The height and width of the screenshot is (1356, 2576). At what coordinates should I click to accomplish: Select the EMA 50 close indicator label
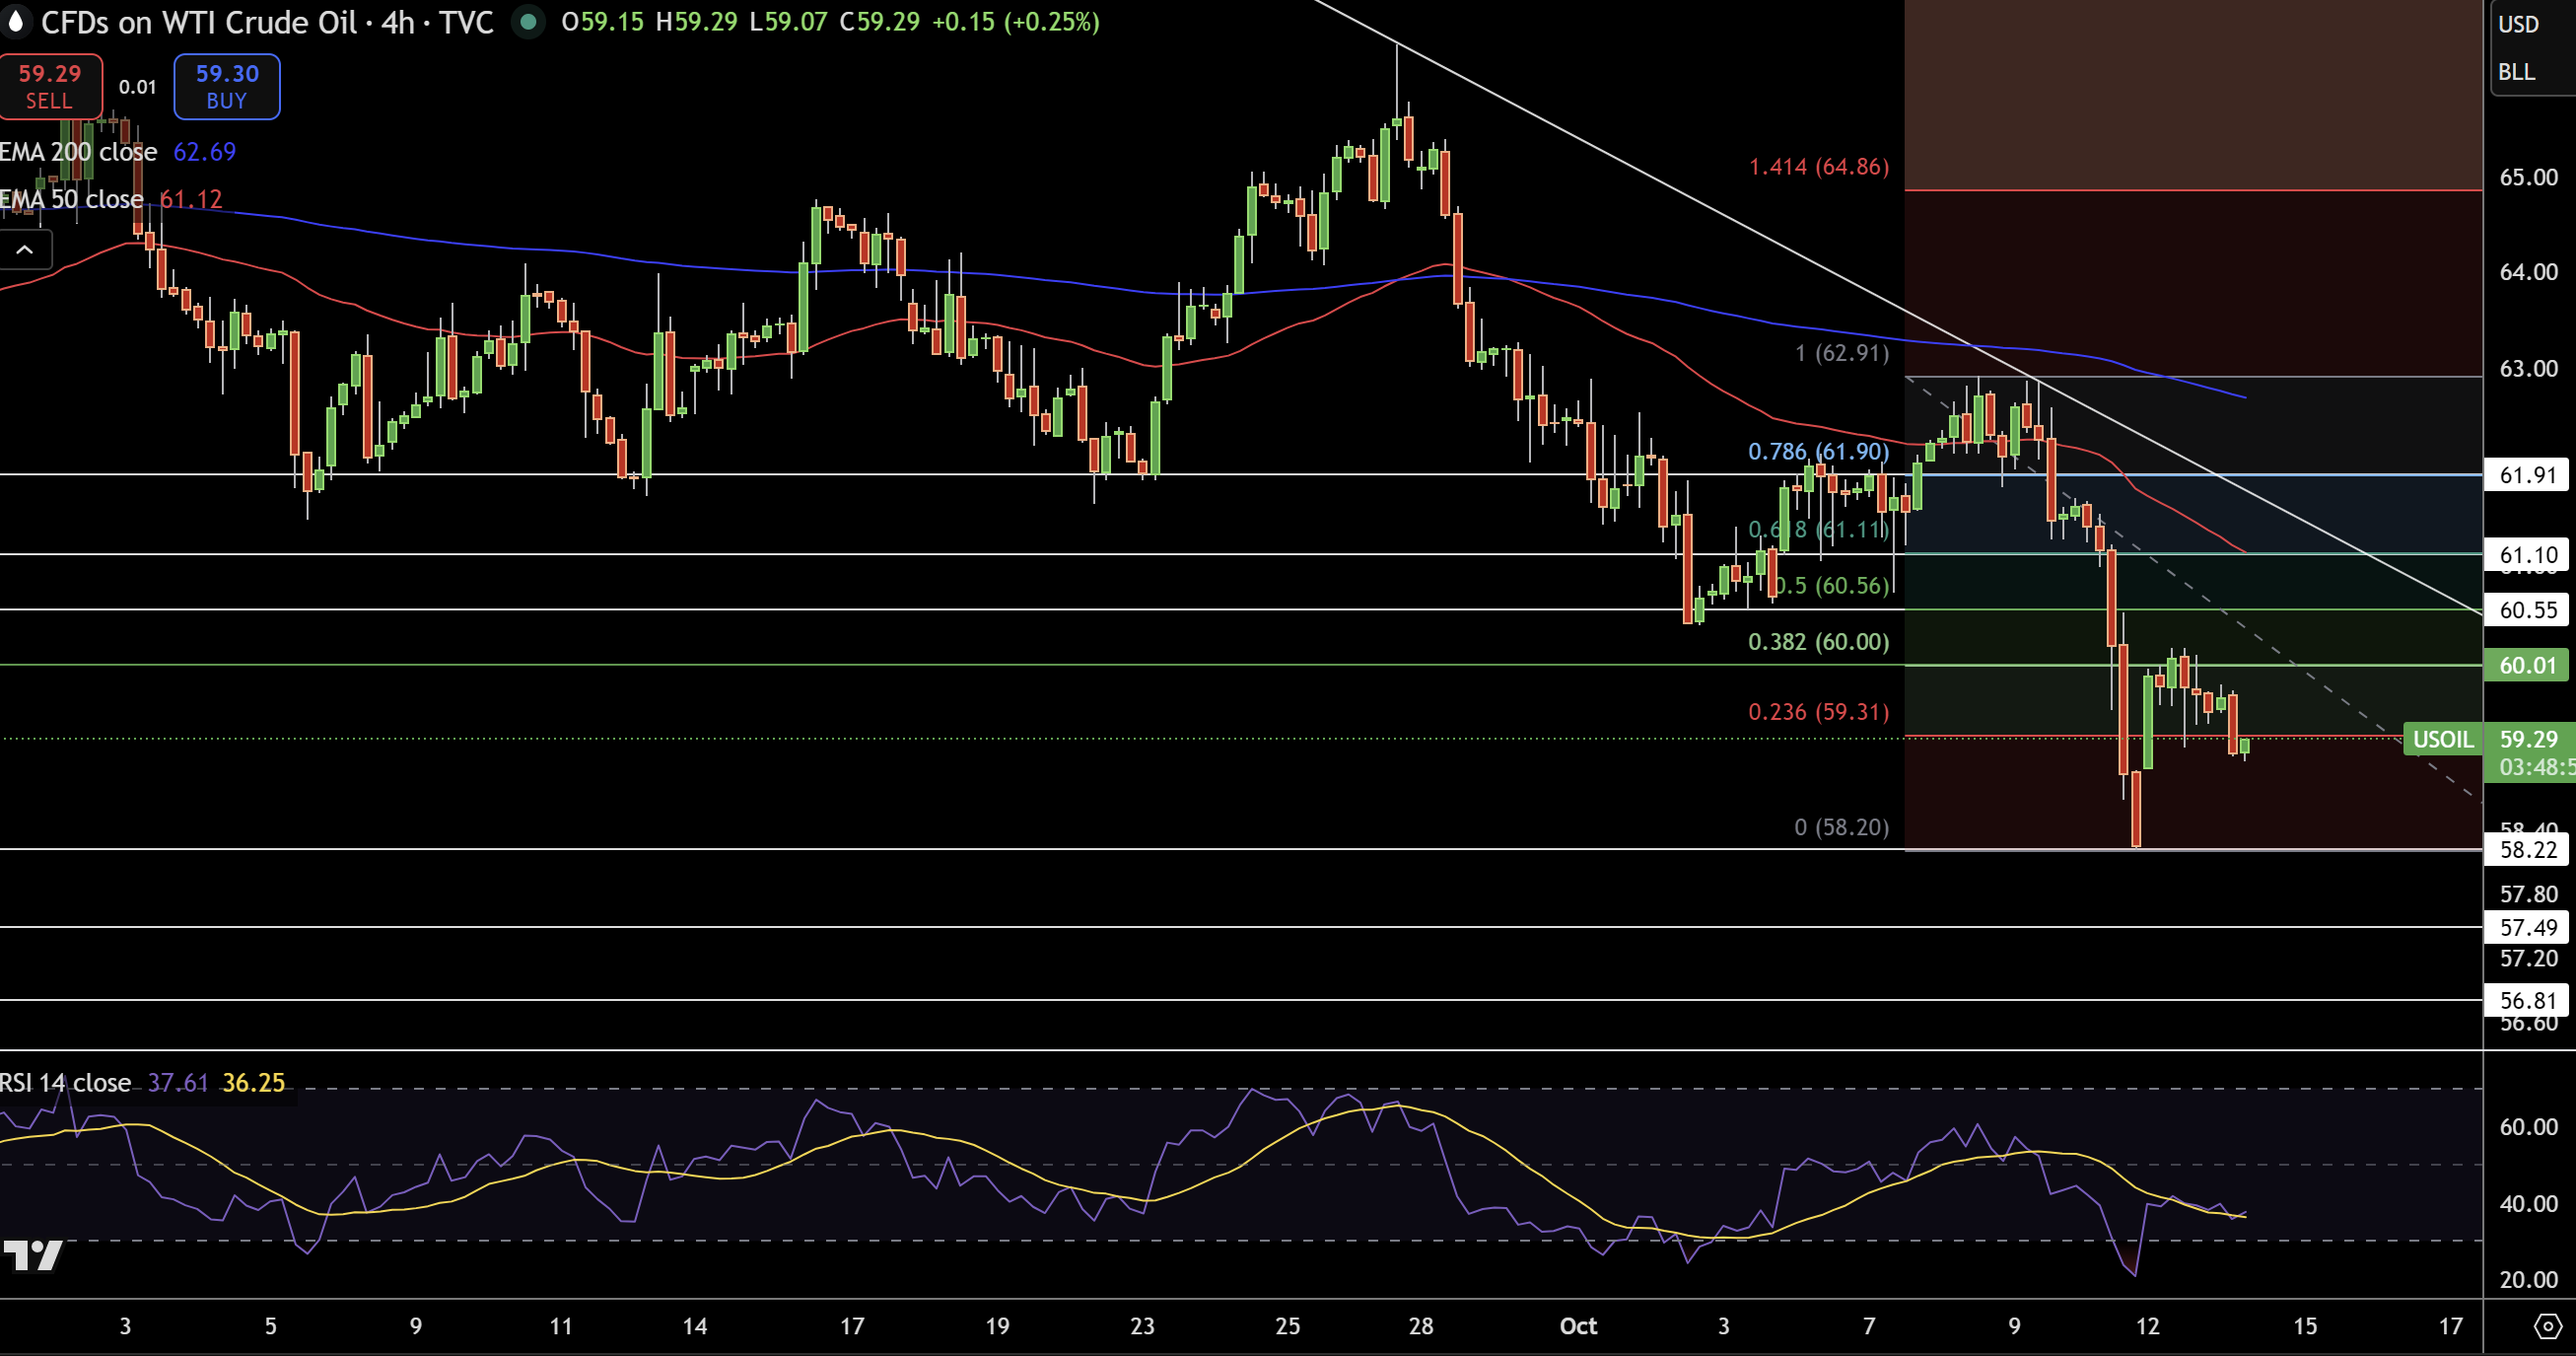[71, 199]
